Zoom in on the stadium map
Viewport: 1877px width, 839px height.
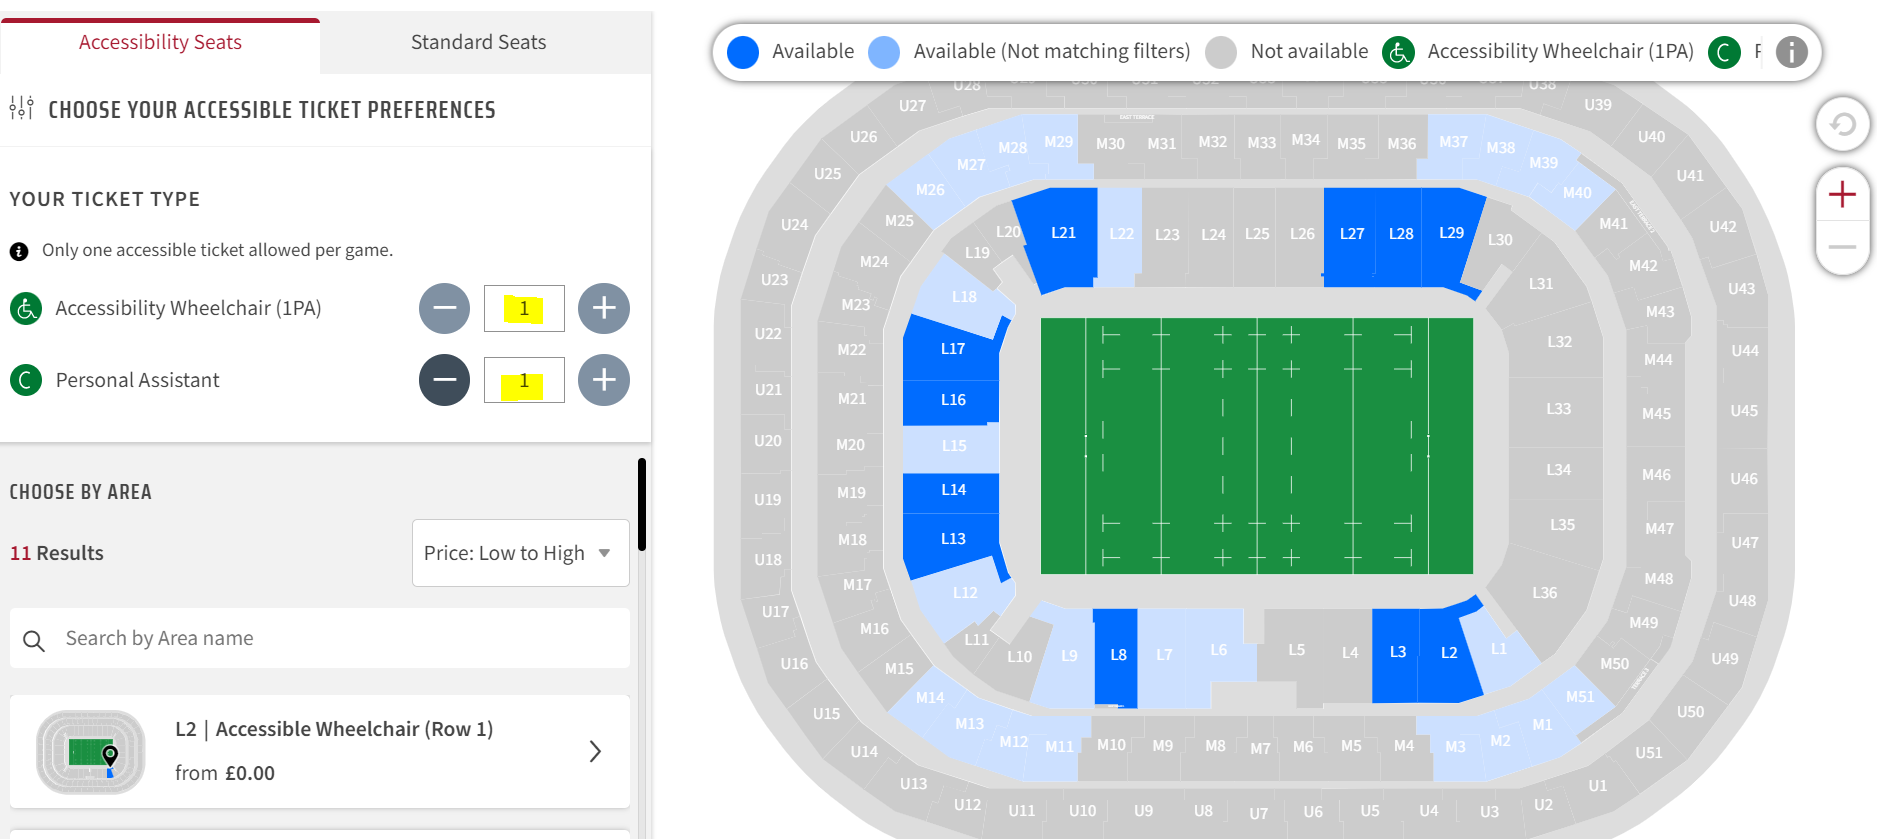click(1842, 194)
